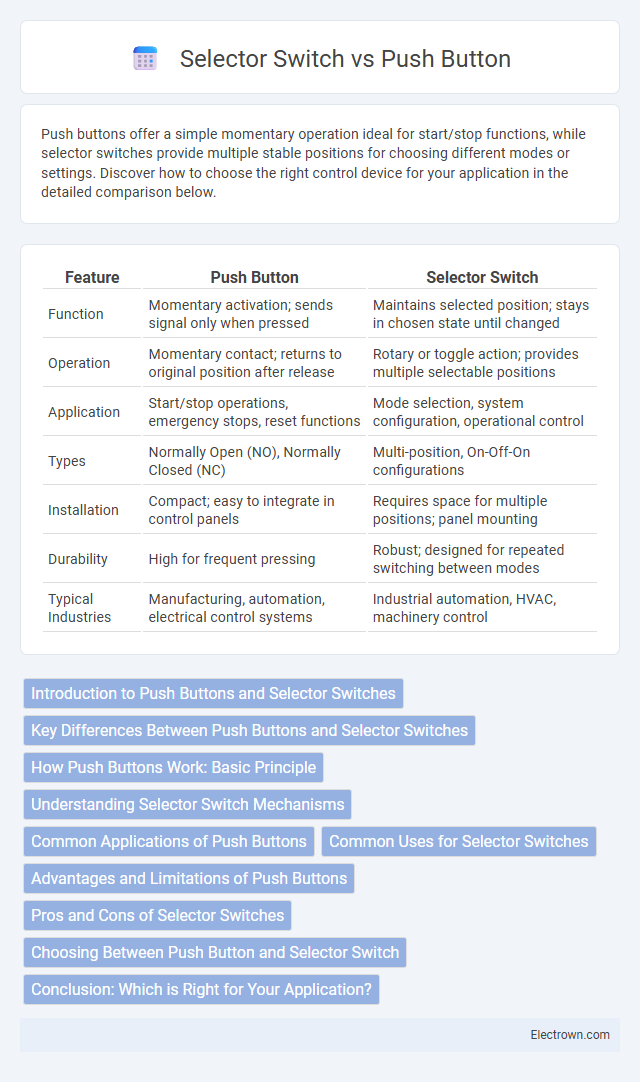
Task: Click the Selector Switch vs Push Button title
Action: click(345, 59)
